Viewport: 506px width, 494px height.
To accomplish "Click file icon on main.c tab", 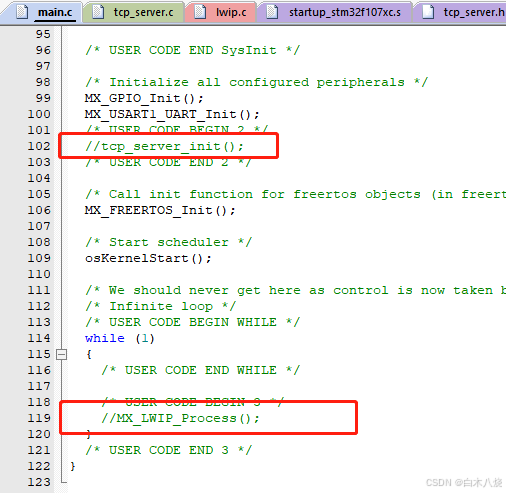I will (22, 12).
